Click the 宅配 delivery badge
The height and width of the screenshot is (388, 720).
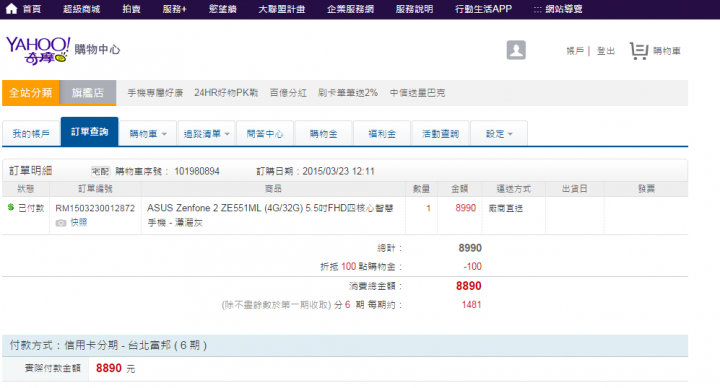click(101, 171)
